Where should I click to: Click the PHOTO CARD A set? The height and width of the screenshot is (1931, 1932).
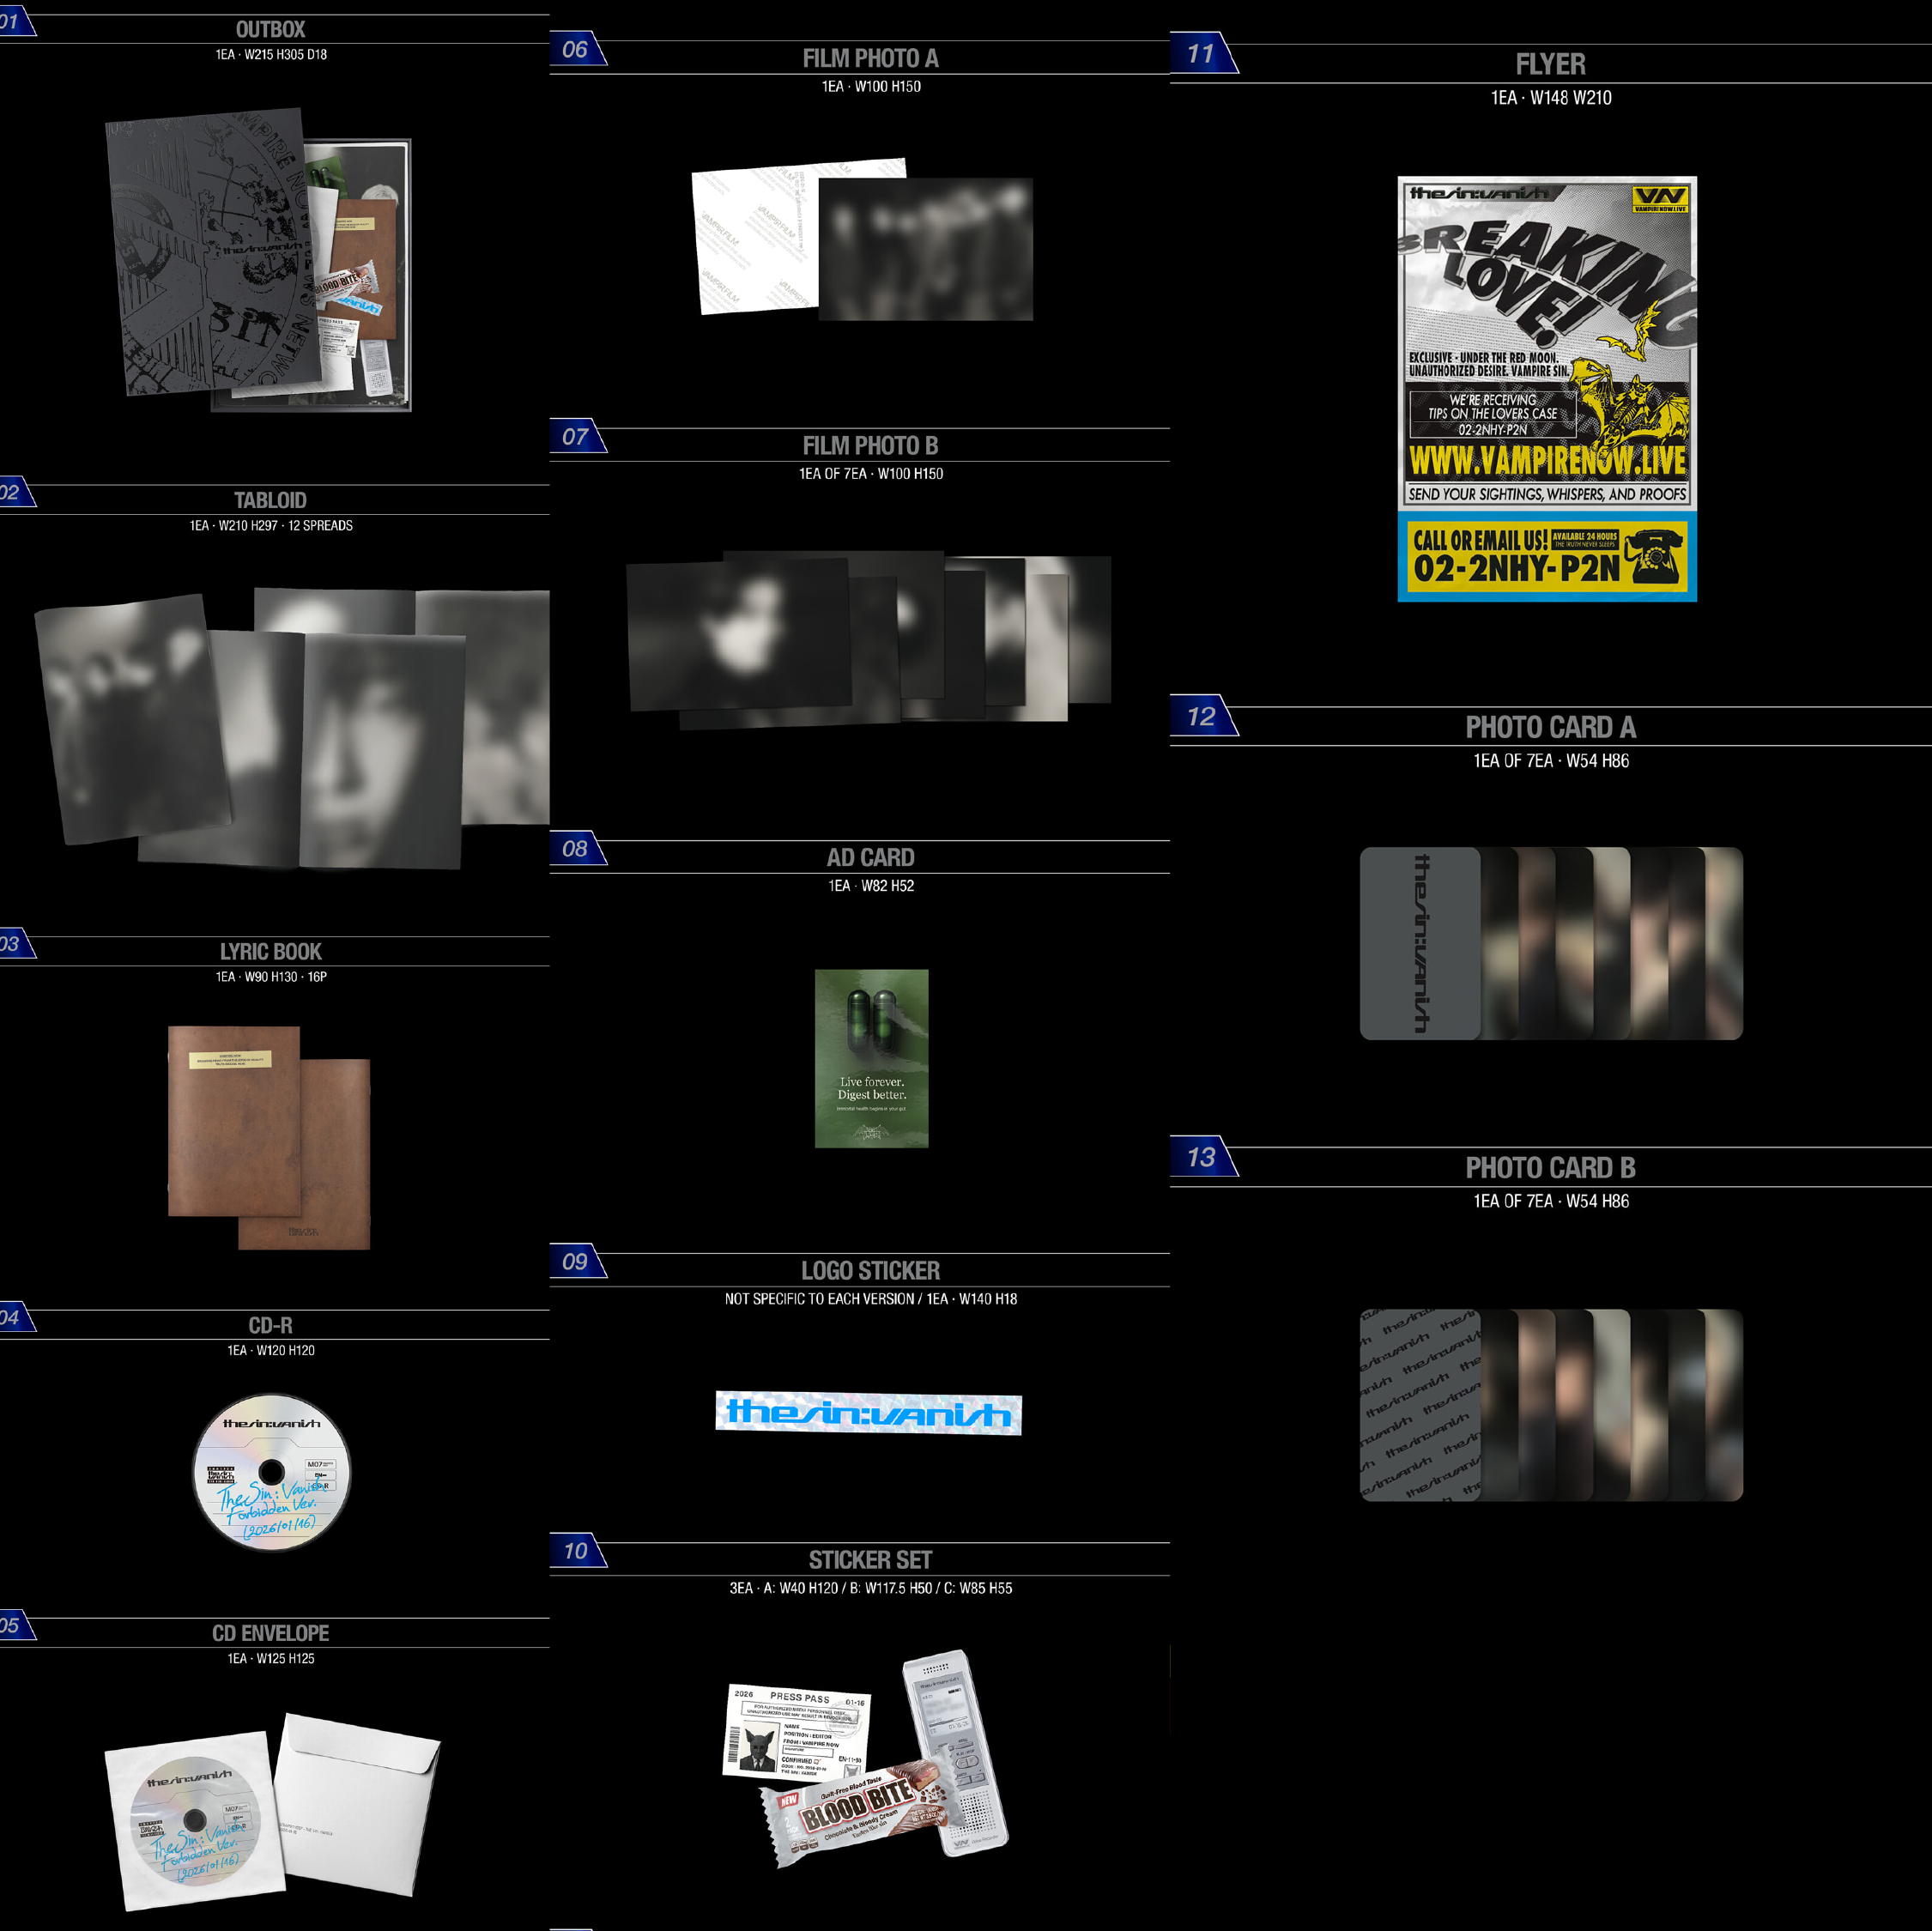point(1550,943)
